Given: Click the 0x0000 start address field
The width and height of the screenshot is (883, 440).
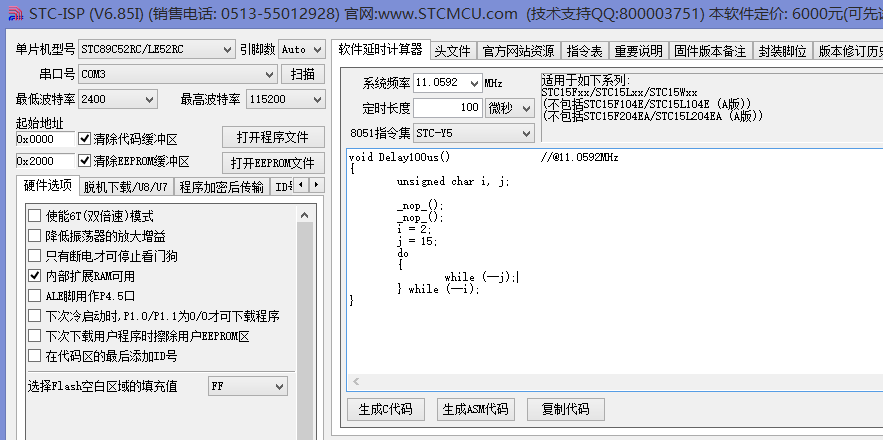Looking at the screenshot, I should [45, 139].
